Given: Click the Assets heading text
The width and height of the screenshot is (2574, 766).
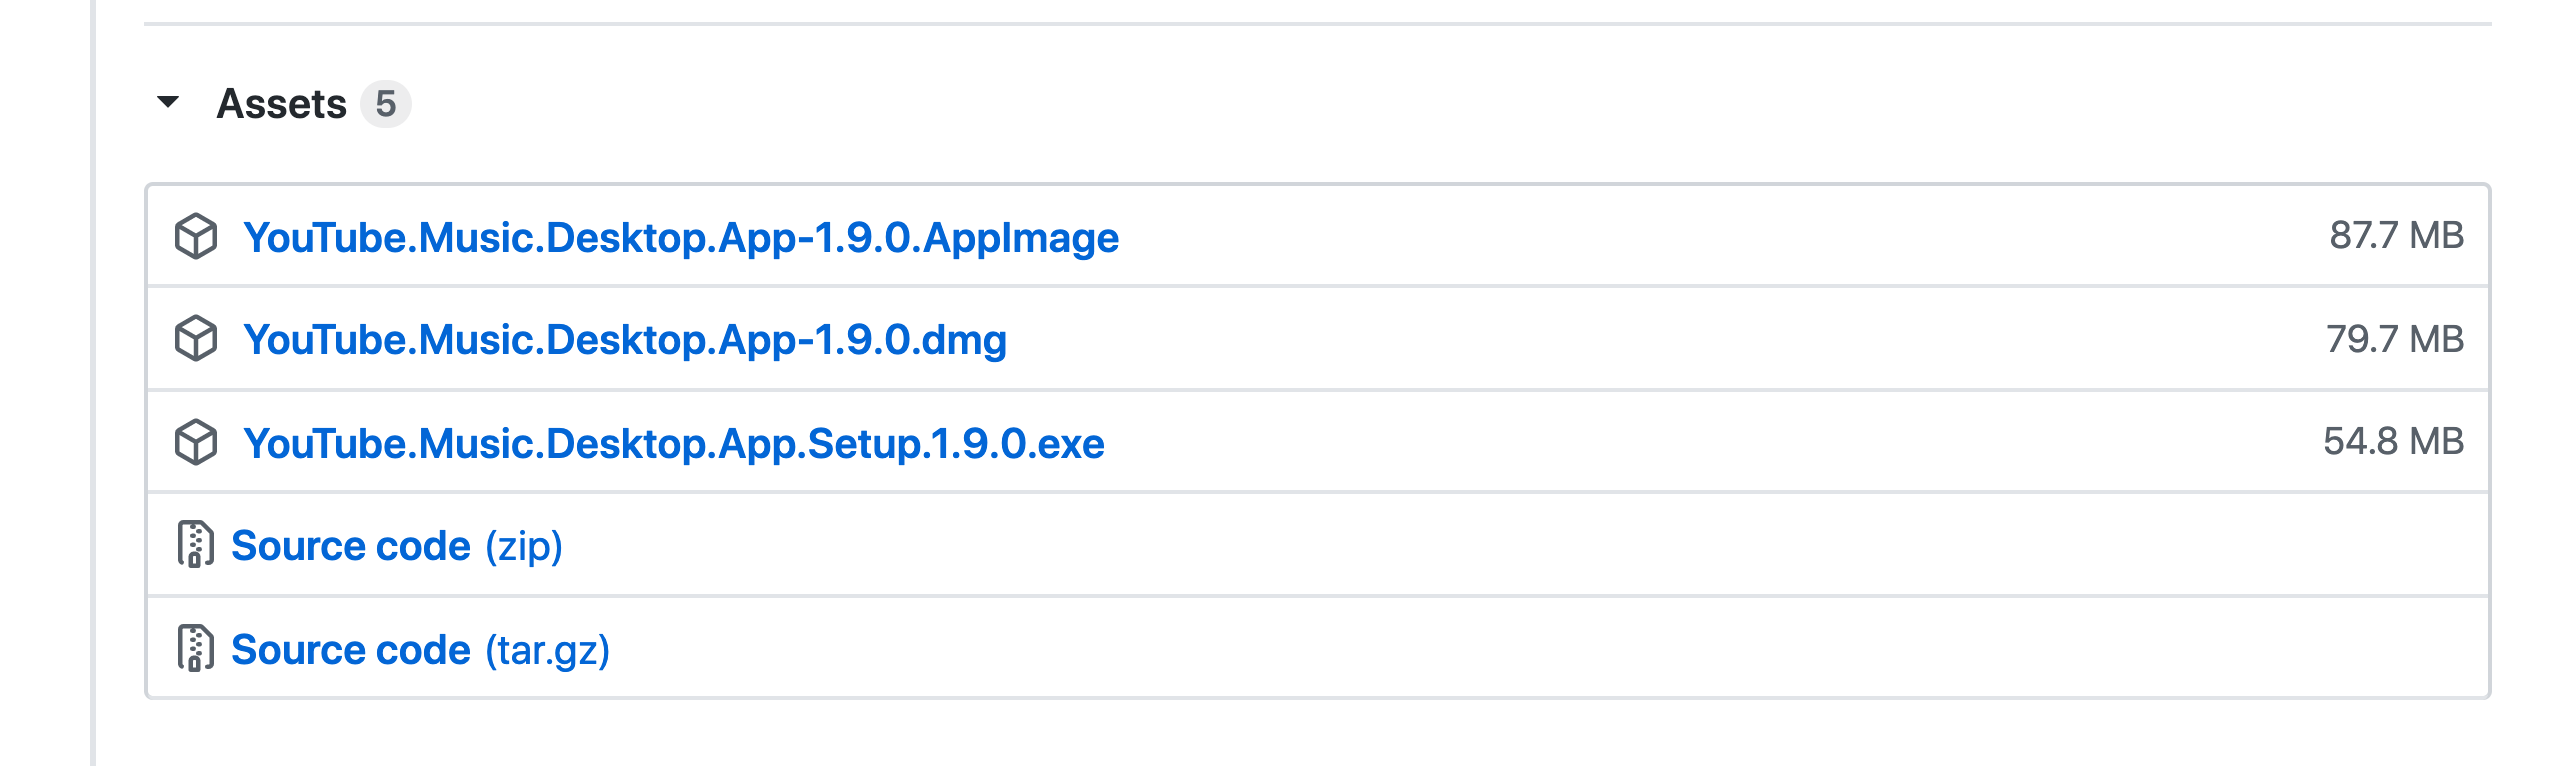Looking at the screenshot, I should (282, 104).
